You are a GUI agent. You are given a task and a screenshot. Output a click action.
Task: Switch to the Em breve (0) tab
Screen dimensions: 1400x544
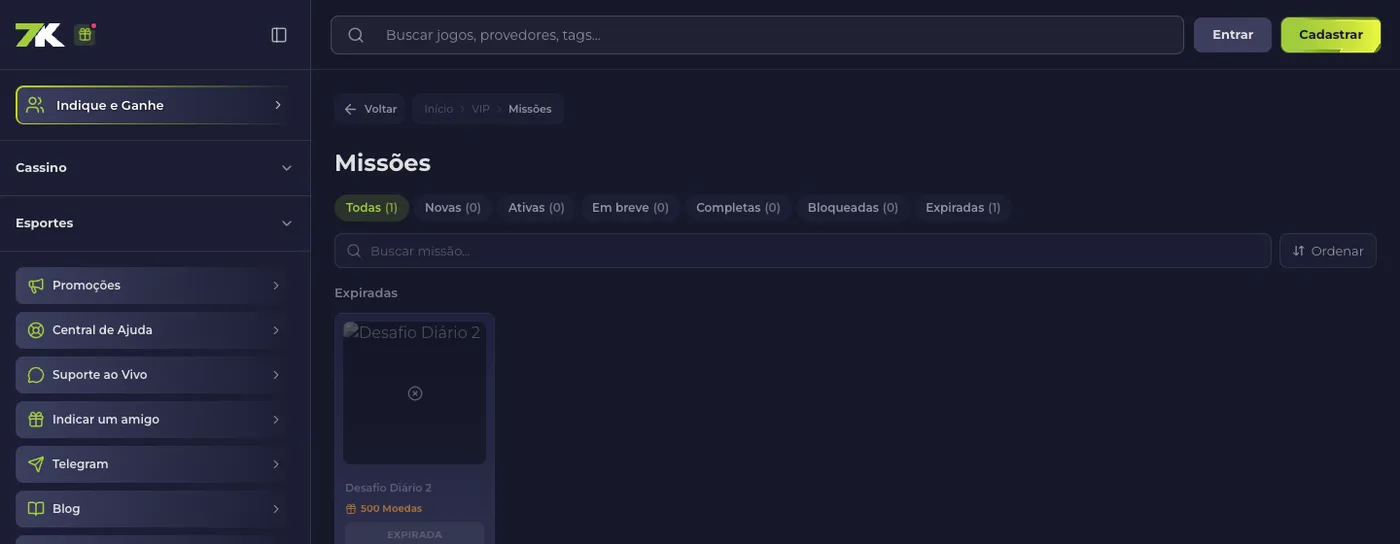pyautogui.click(x=630, y=208)
